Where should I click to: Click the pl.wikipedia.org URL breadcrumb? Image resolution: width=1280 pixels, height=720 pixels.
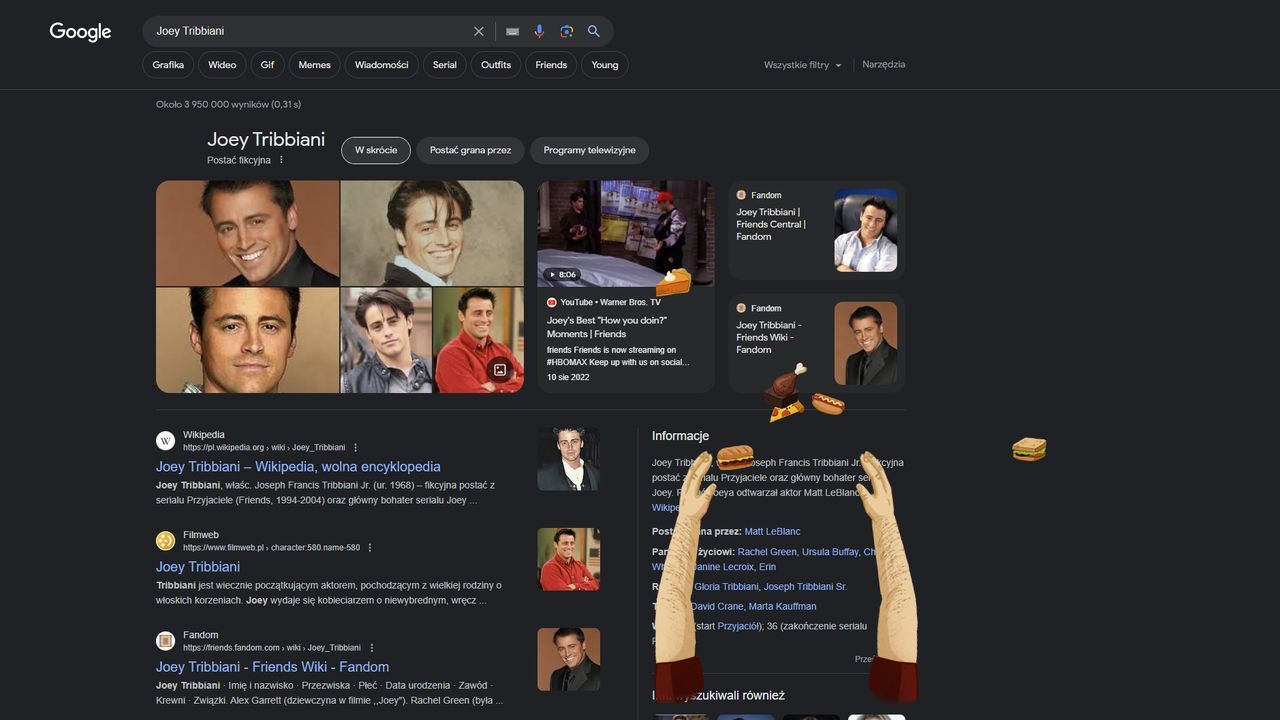[264, 447]
